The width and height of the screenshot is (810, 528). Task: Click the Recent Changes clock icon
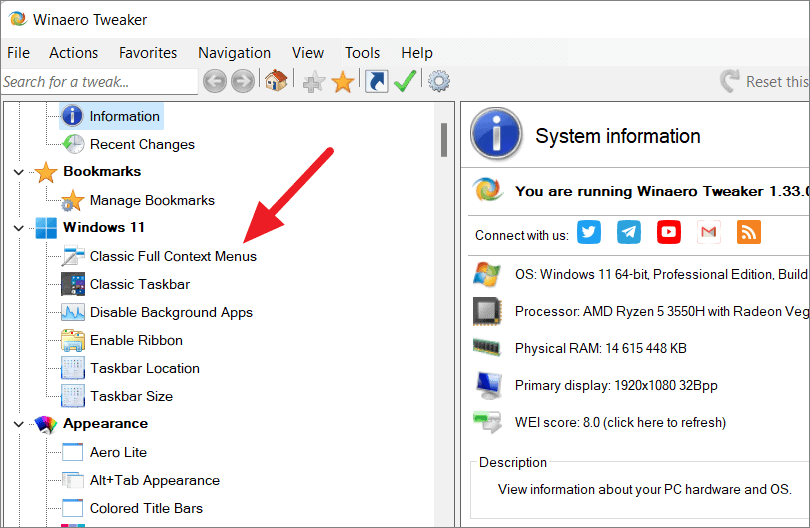(73, 144)
